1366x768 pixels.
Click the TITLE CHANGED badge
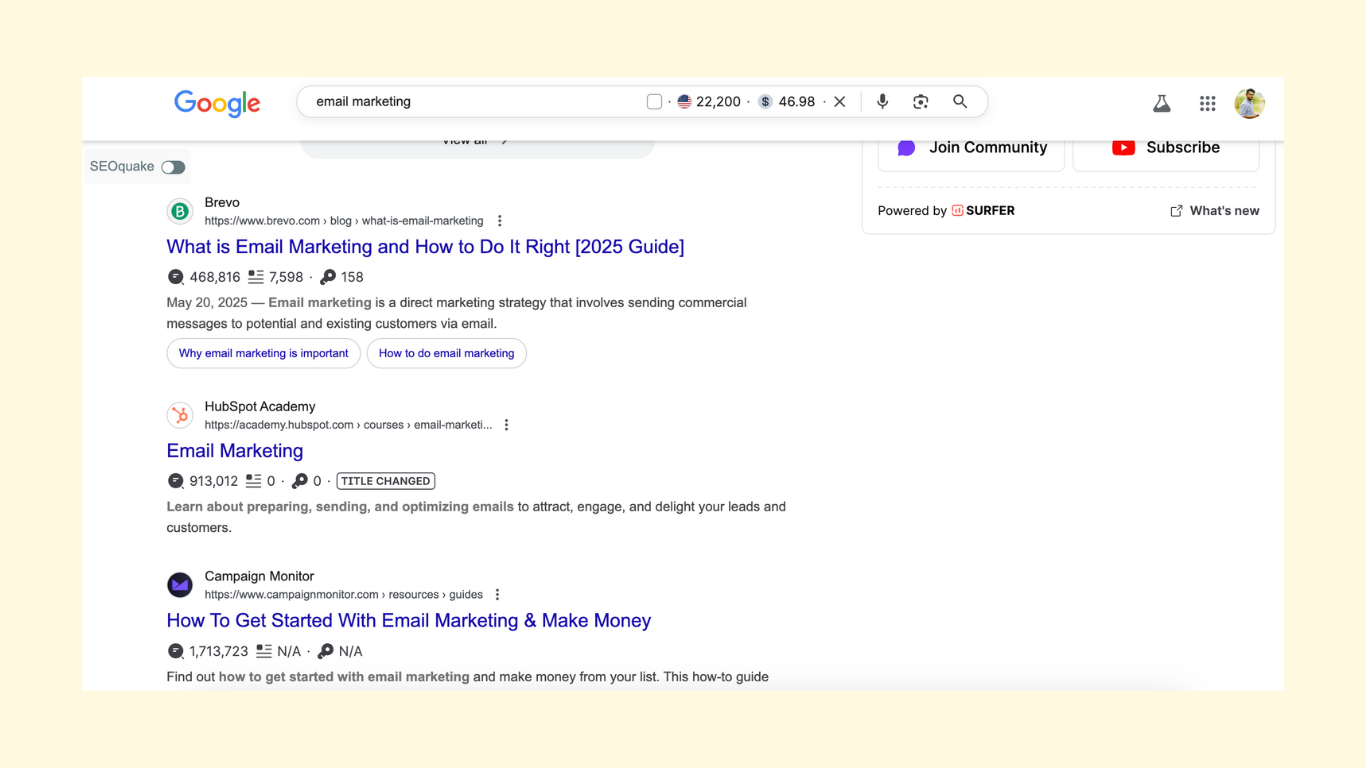(386, 481)
